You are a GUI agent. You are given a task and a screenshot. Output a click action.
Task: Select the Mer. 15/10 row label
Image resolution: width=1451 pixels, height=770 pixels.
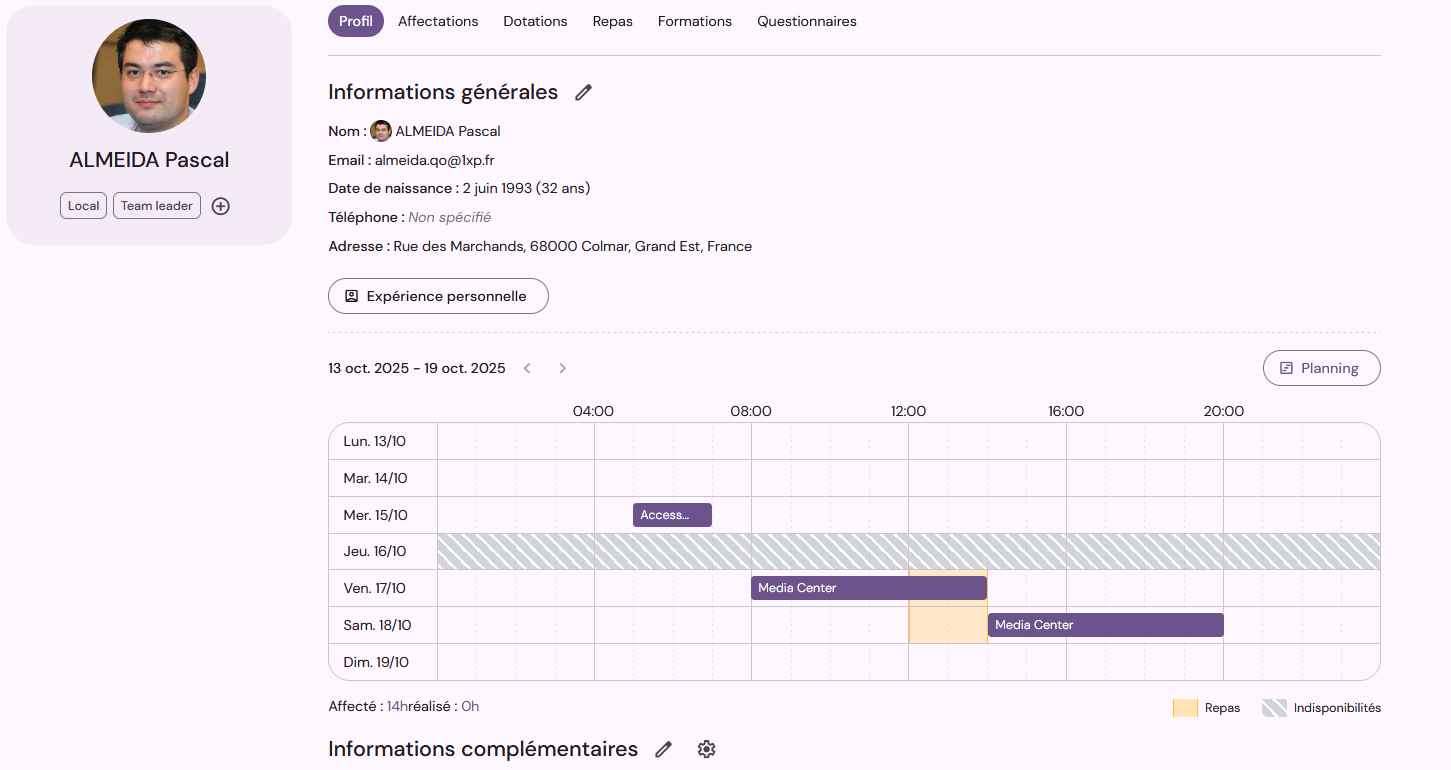click(x=375, y=515)
